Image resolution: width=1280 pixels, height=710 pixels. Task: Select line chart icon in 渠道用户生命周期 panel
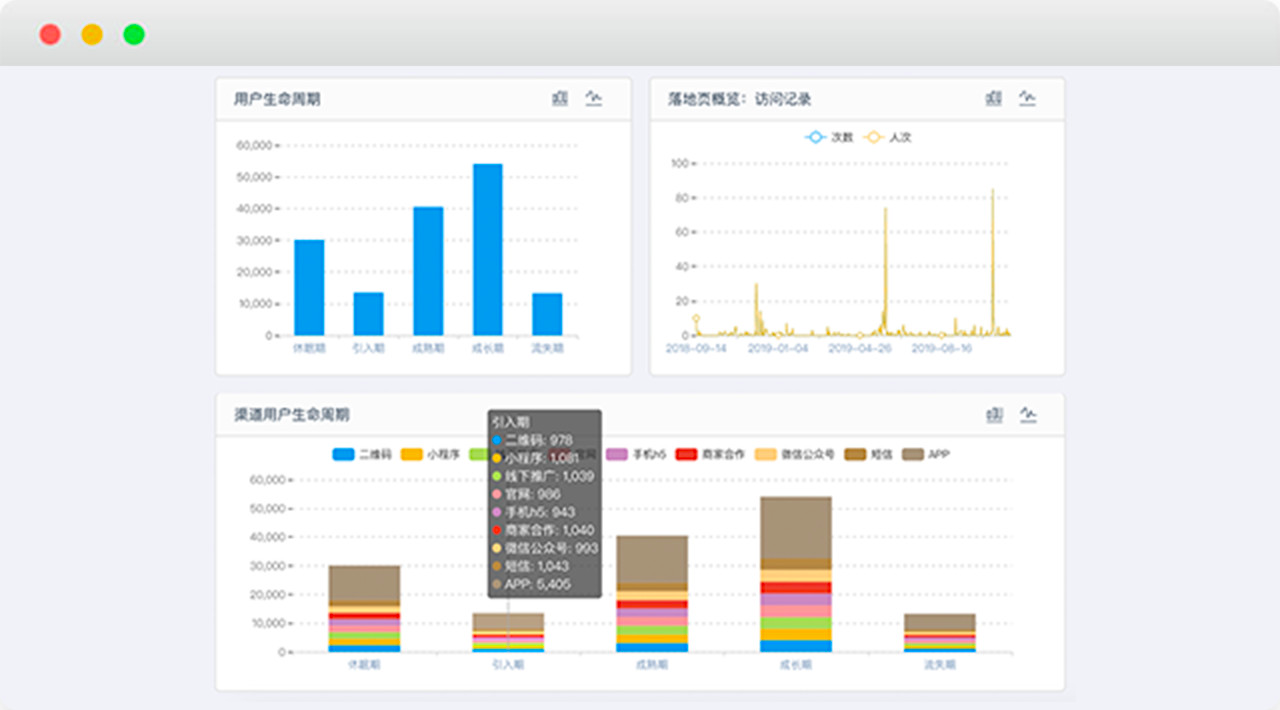click(x=1027, y=414)
